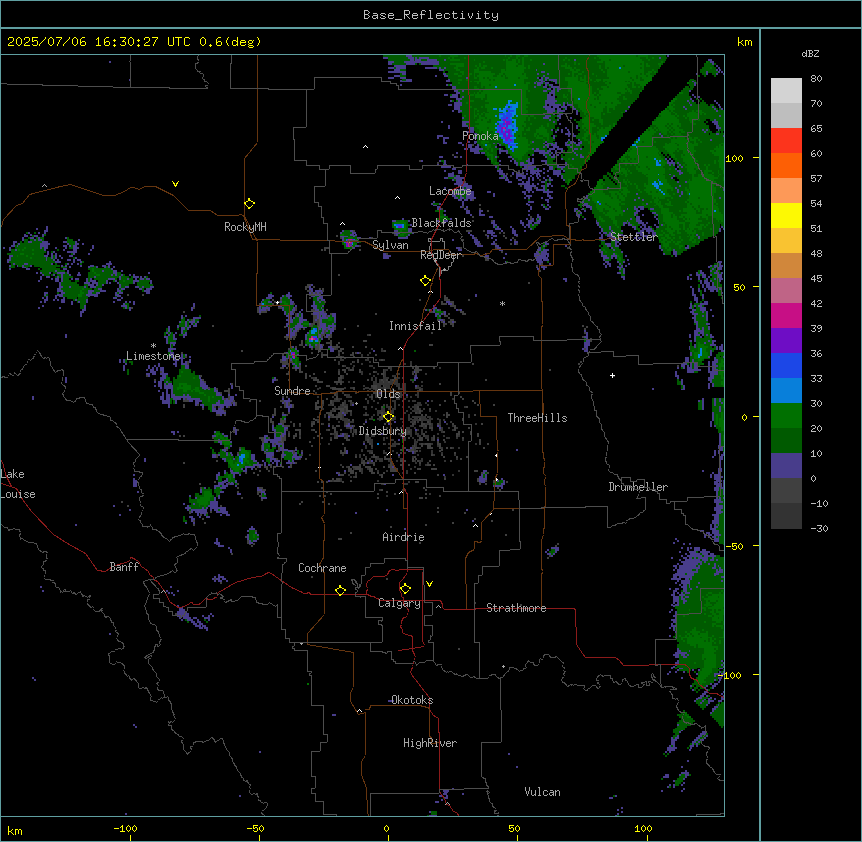Image resolution: width=862 pixels, height=842 pixels.
Task: Click the yellow diamond marker near RockyMH
Action: [x=250, y=204]
